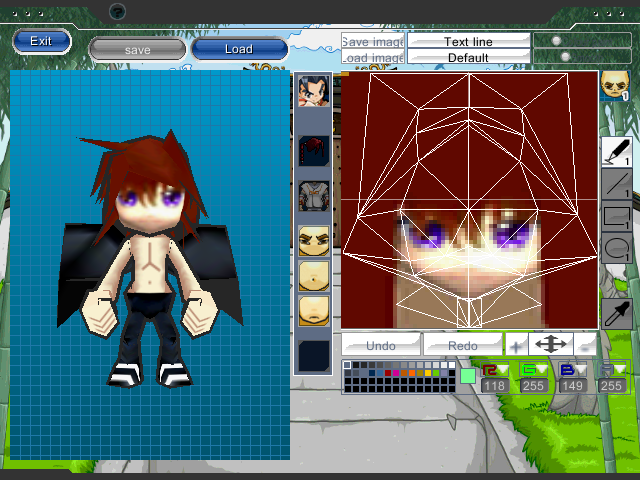The width and height of the screenshot is (640, 480).
Task: Pick the mustard palette swatch
Action: click(x=419, y=373)
